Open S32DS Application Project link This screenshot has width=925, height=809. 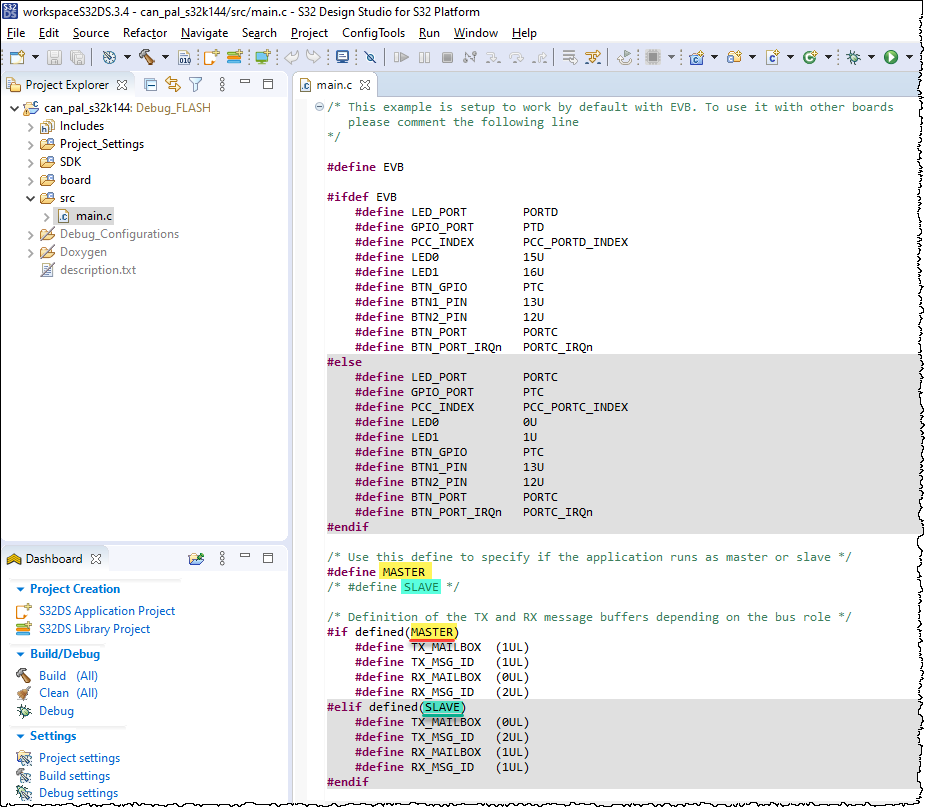(x=106, y=610)
